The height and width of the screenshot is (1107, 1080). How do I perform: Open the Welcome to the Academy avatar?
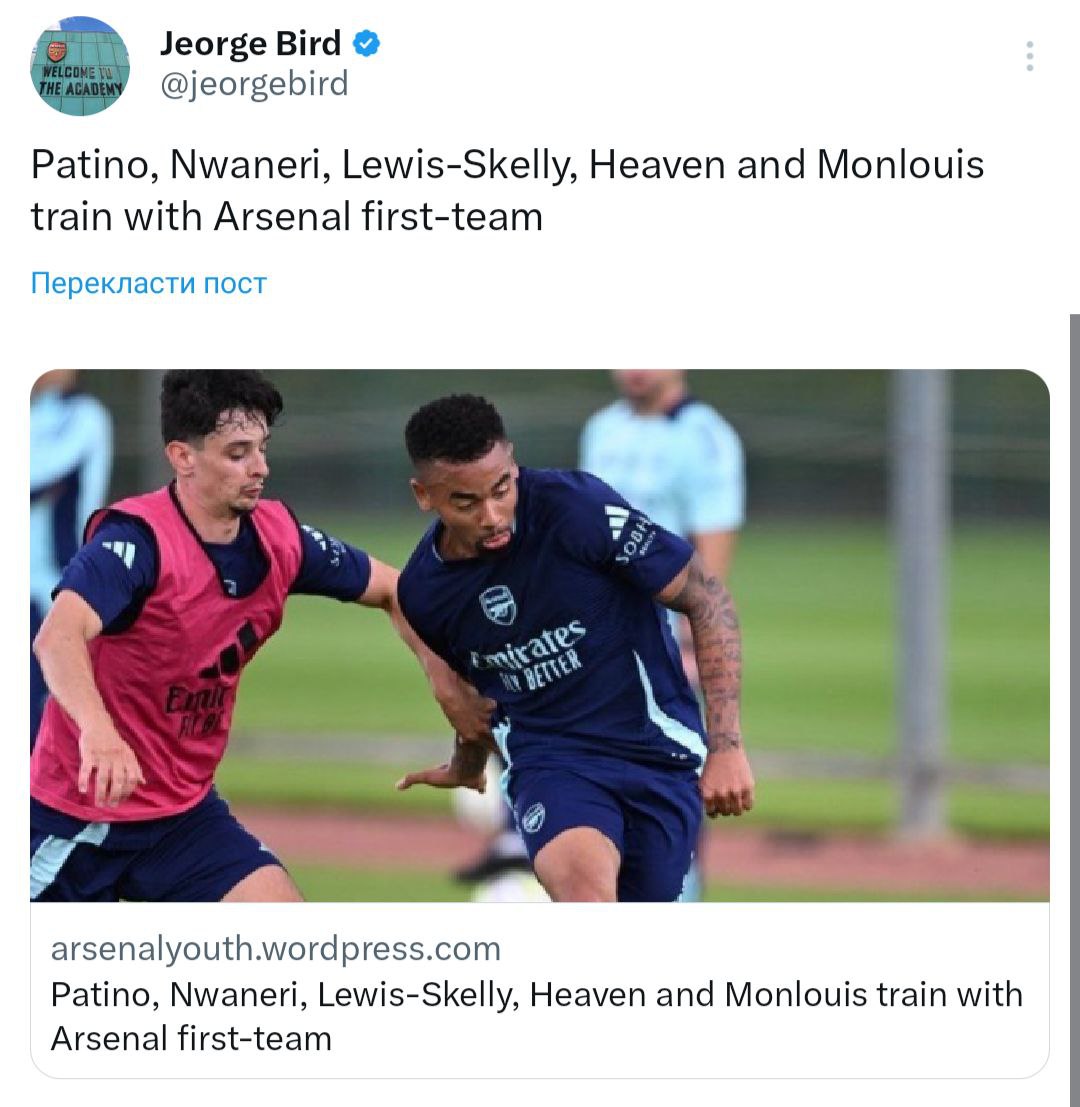[80, 66]
